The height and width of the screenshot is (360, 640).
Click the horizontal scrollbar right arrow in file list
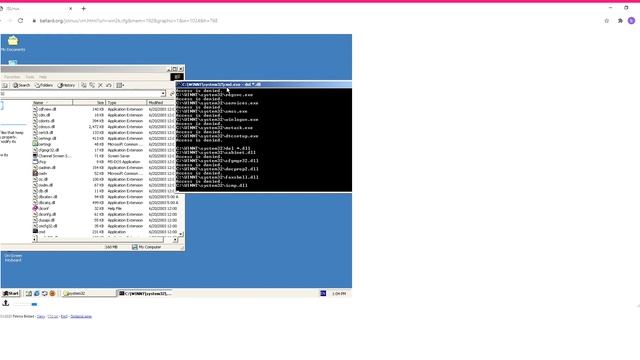(175, 240)
